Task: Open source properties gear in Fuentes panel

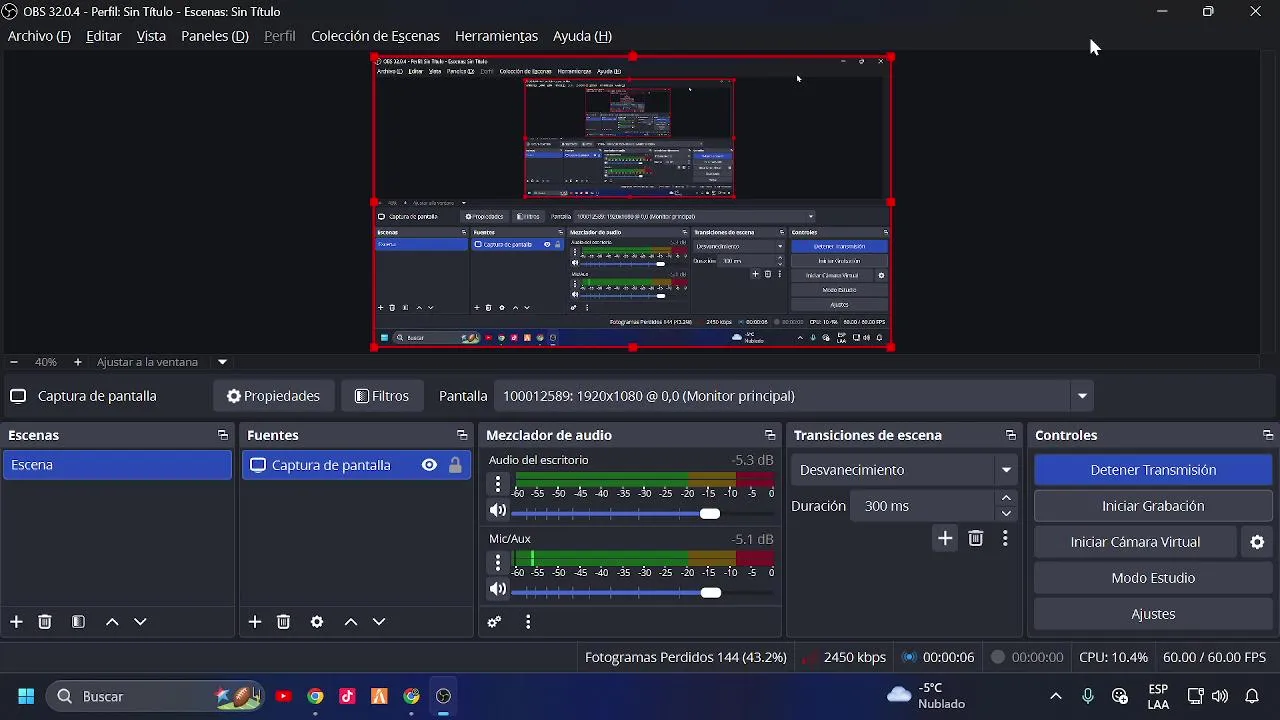Action: [317, 622]
